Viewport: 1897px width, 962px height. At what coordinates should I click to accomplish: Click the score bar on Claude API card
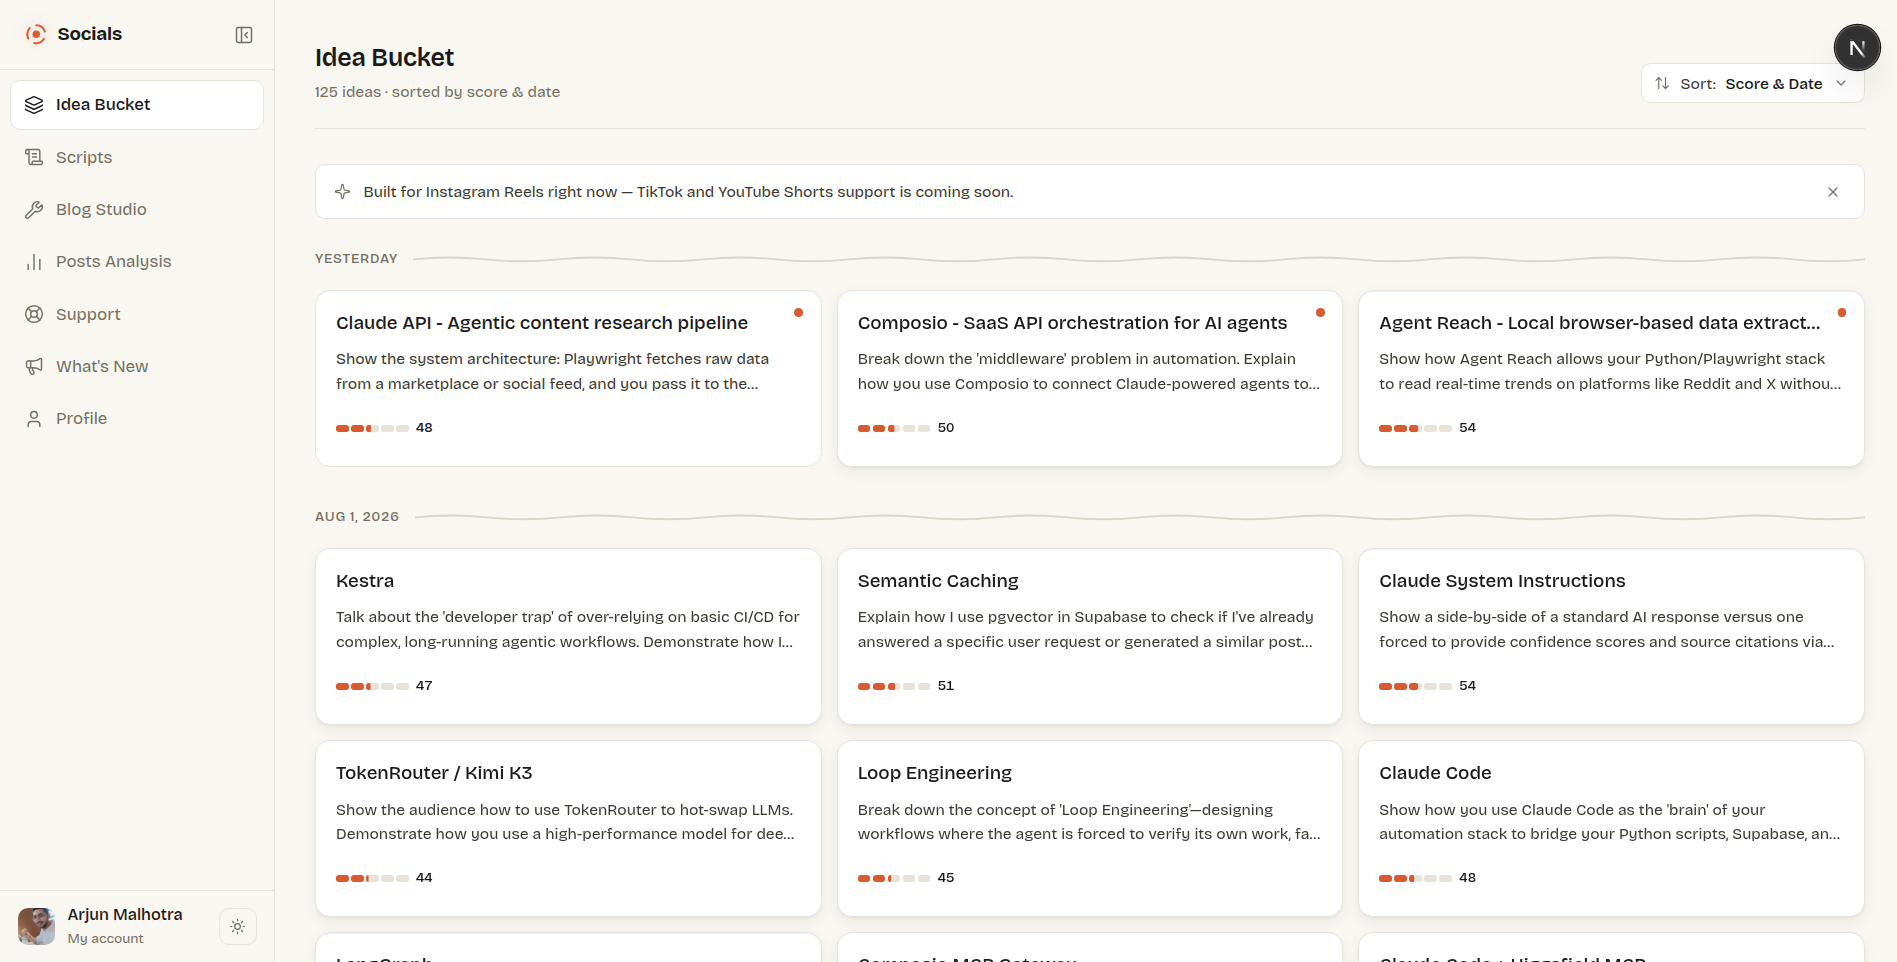pyautogui.click(x=372, y=428)
